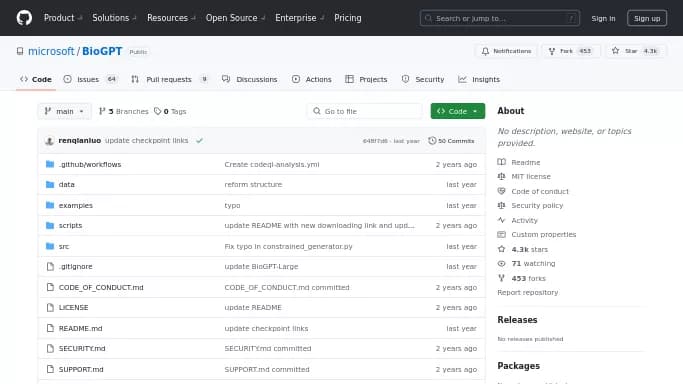The width and height of the screenshot is (683, 384).
Task: Click the forks icon in About
Action: coord(501,278)
